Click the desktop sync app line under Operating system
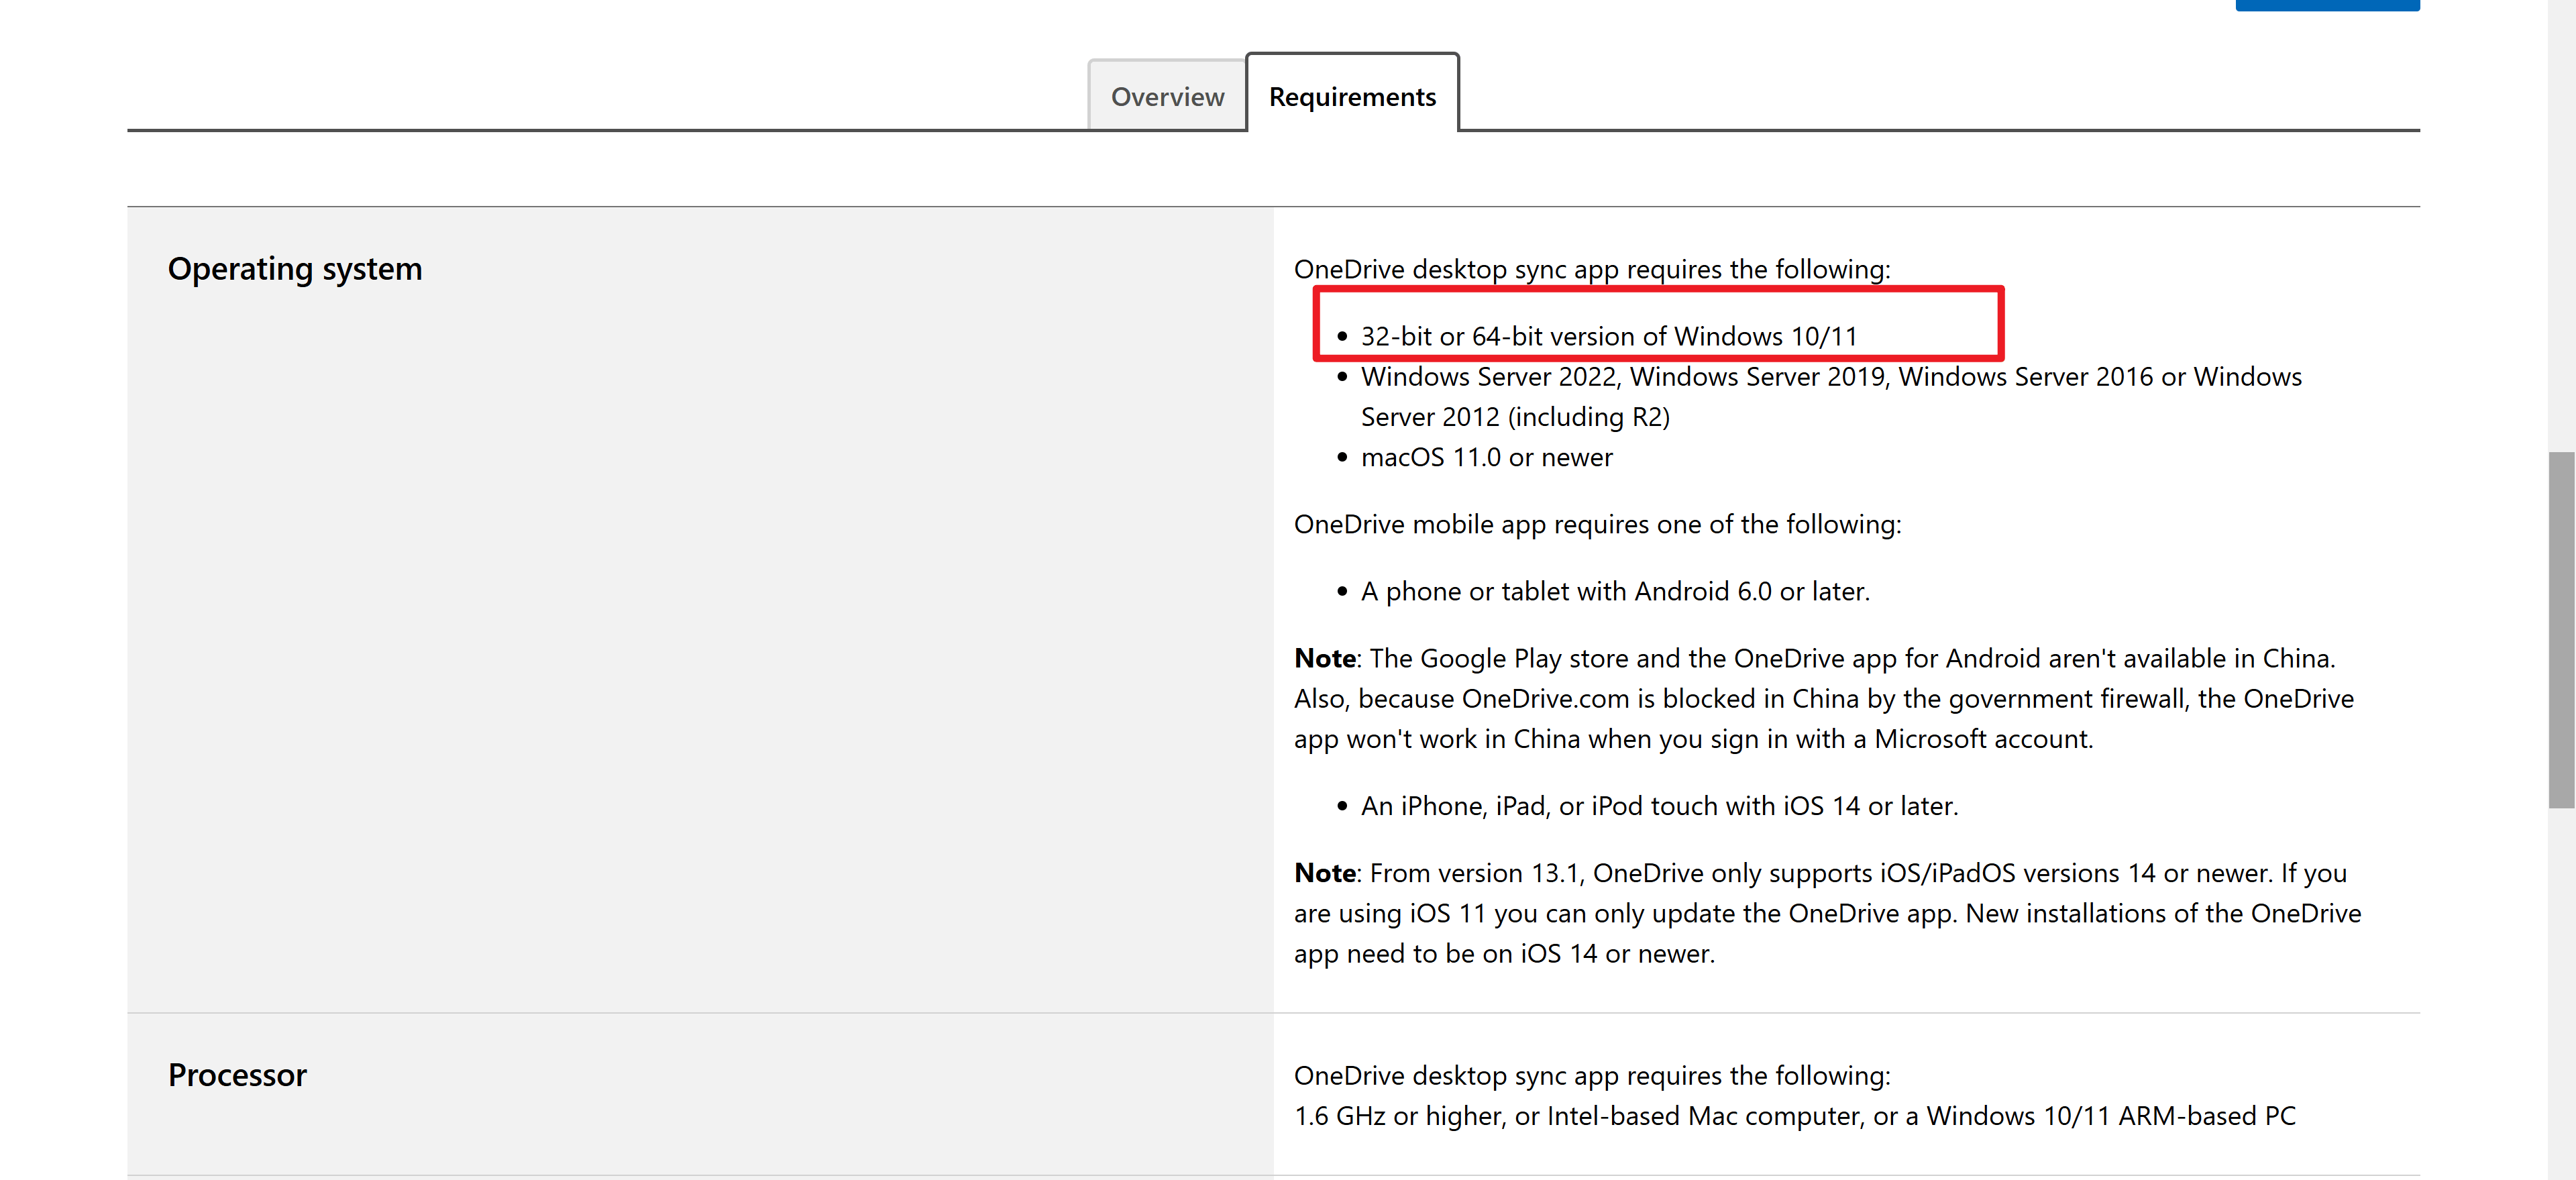2576x1180 pixels. [1592, 269]
